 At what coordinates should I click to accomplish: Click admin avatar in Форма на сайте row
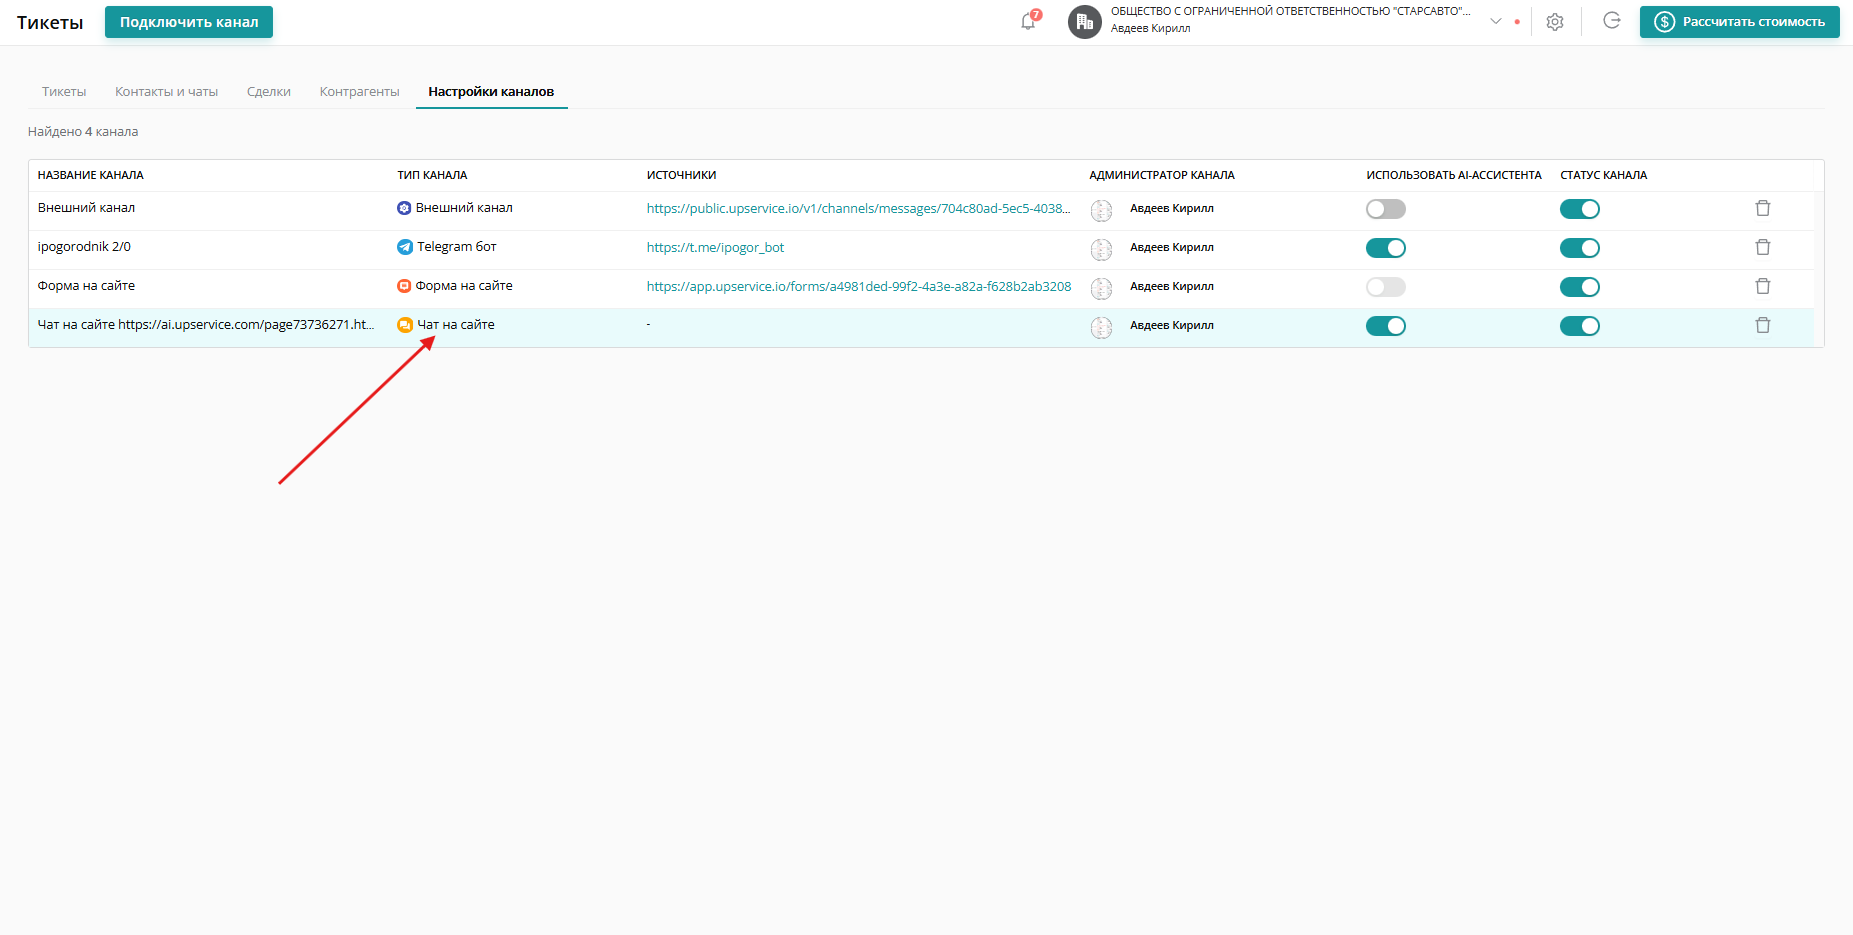coord(1101,288)
